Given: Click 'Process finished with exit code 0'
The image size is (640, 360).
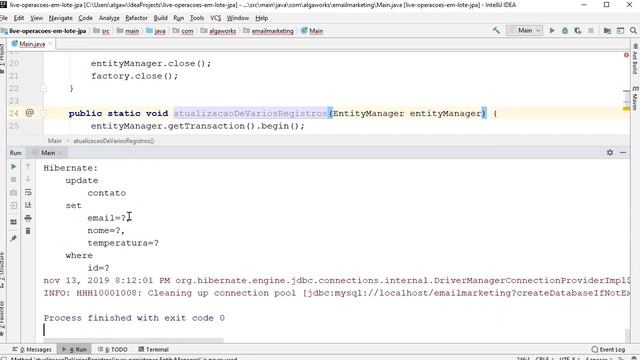Looking at the screenshot, I should coord(134,318).
